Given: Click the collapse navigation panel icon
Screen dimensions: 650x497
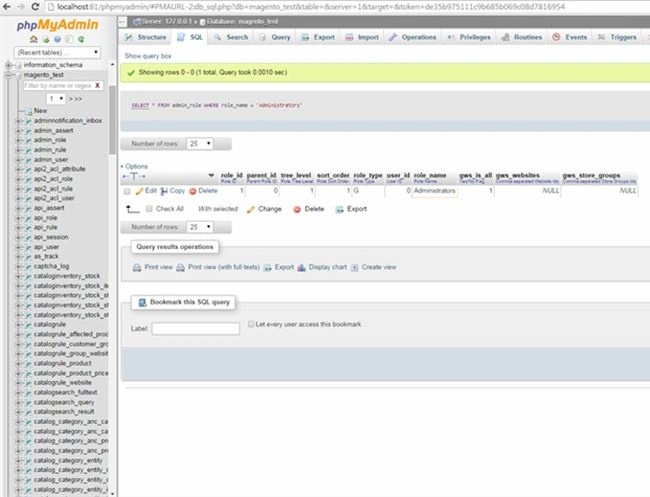Looking at the screenshot, I should [122, 22].
